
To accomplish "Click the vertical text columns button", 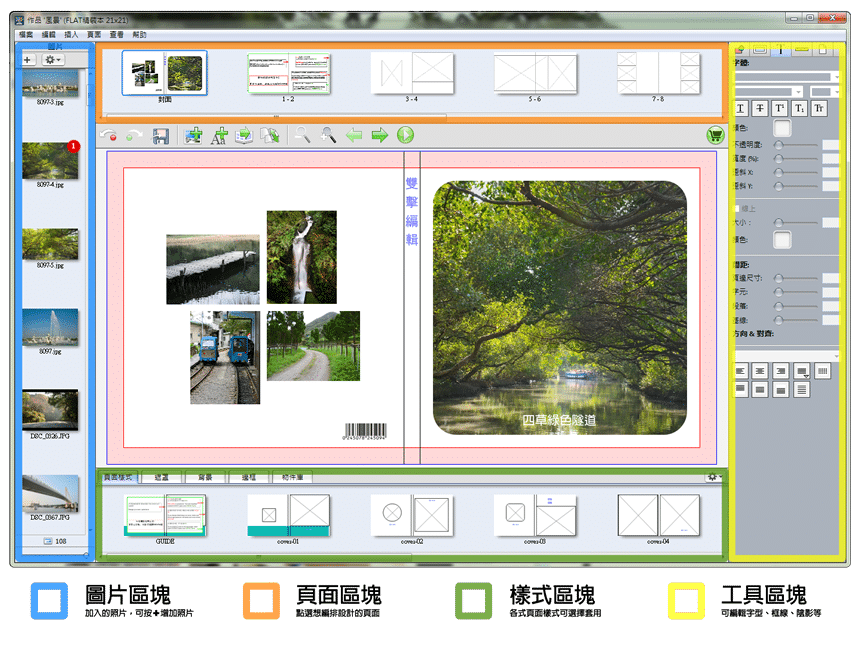I will (823, 371).
